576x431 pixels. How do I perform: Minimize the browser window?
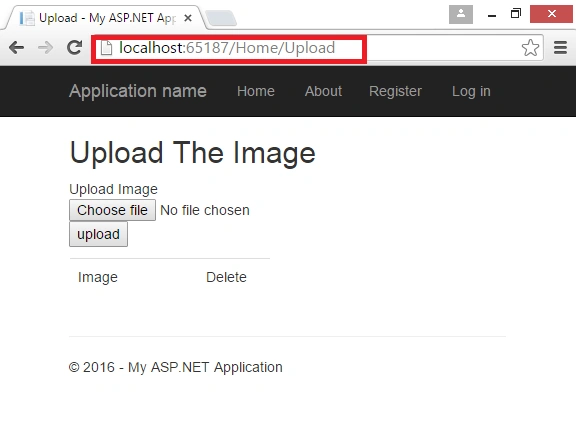pos(492,15)
